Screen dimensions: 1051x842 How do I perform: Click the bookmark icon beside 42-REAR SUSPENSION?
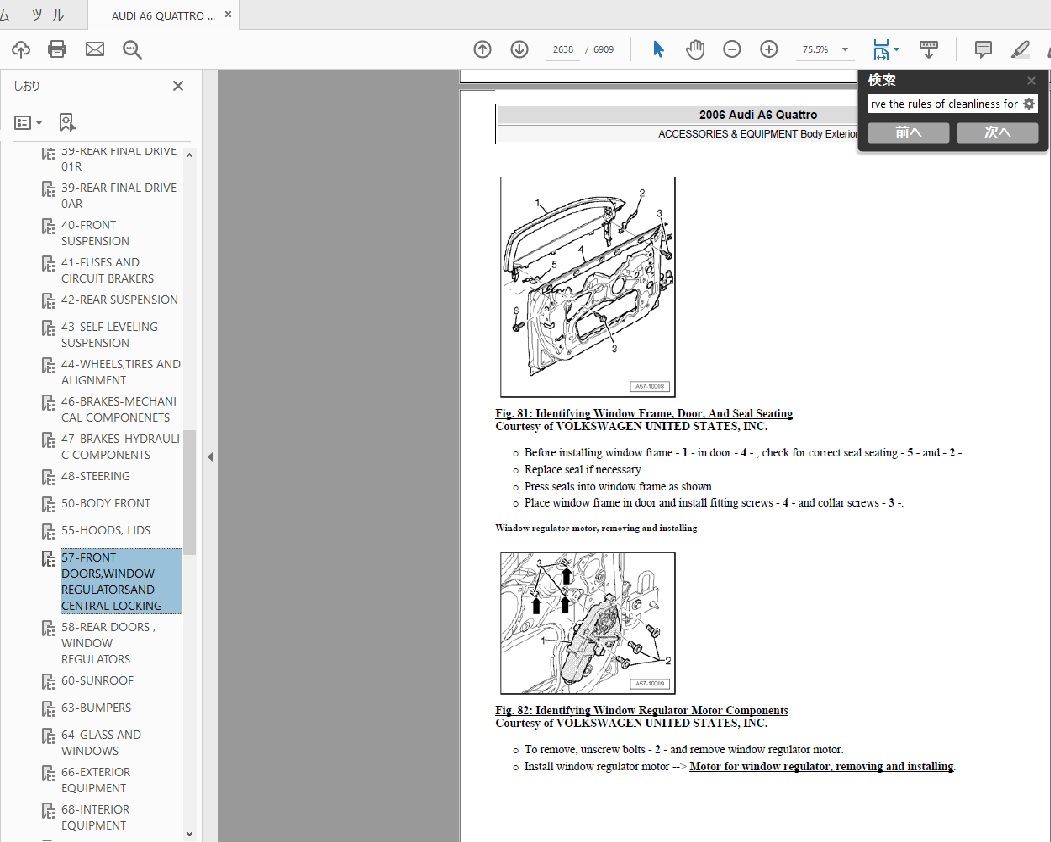[48, 301]
